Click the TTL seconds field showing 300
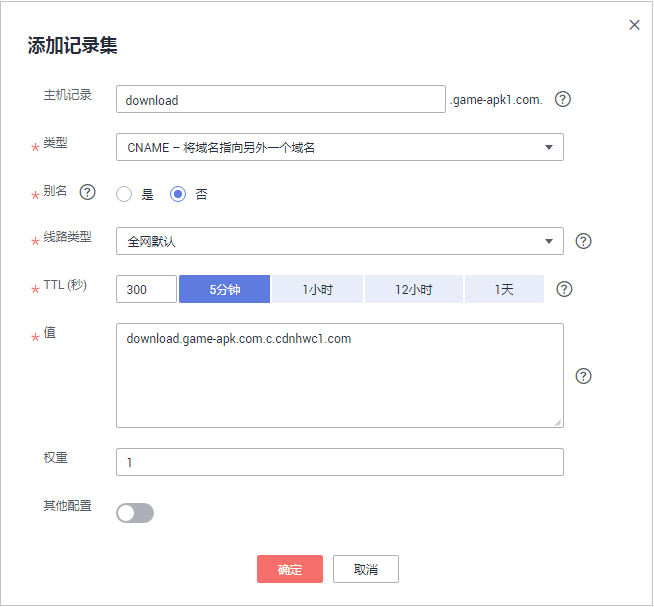This screenshot has height=607, width=654. pos(146,289)
